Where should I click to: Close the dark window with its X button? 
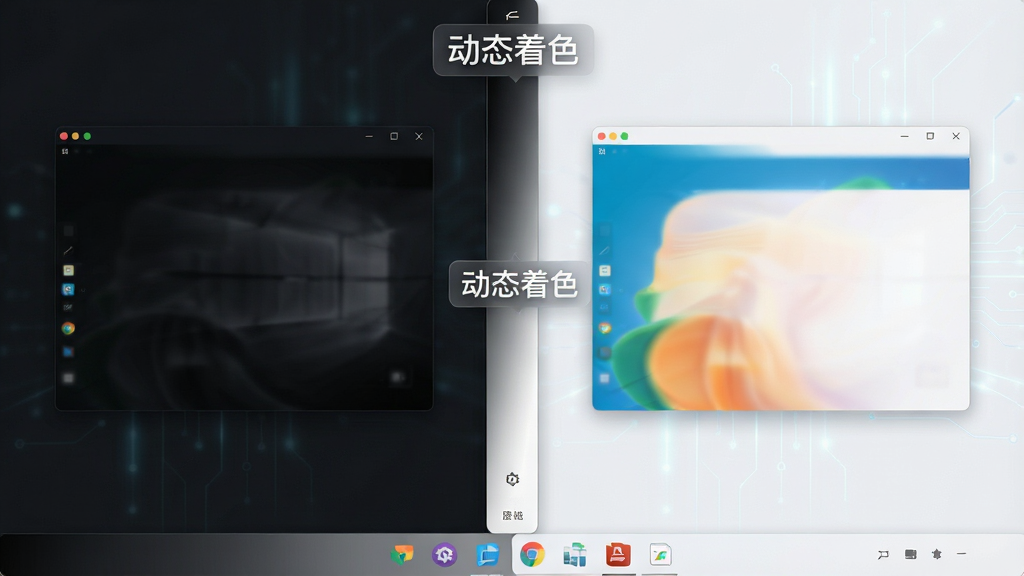[x=419, y=136]
